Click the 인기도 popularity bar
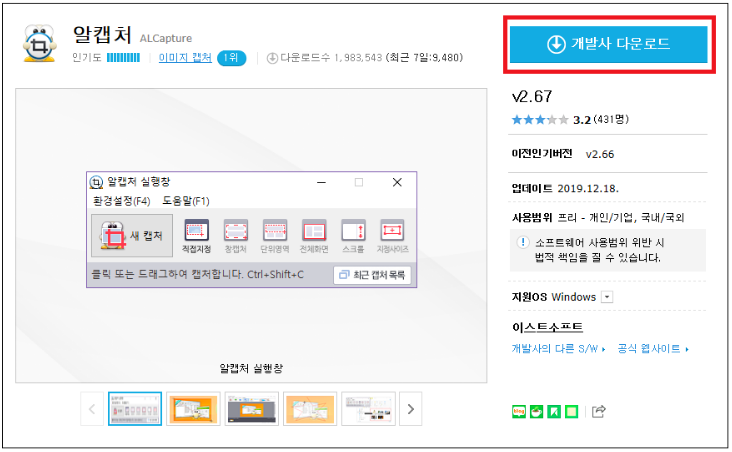Viewport: 732px width, 452px height. (x=123, y=58)
